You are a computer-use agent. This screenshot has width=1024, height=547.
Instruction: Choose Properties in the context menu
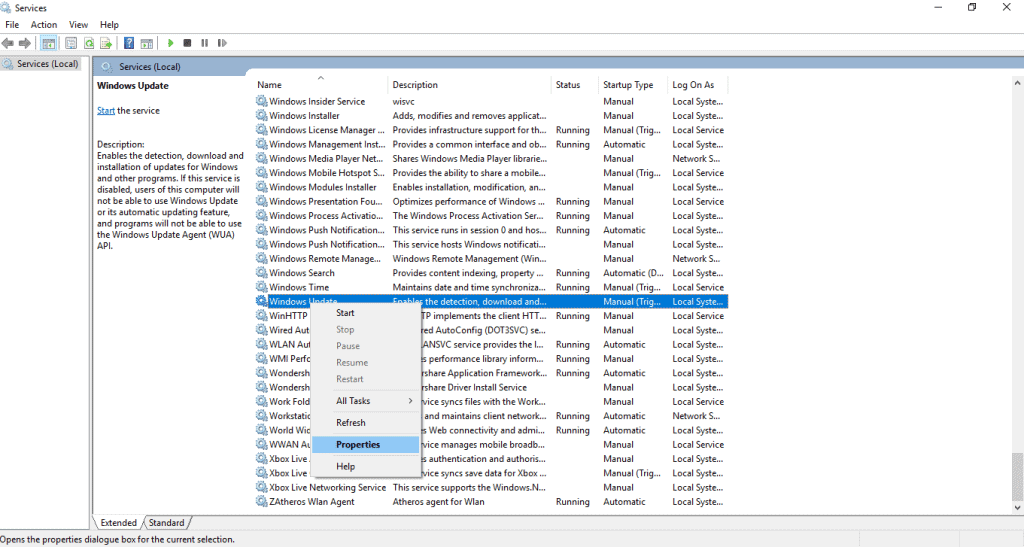[365, 445]
